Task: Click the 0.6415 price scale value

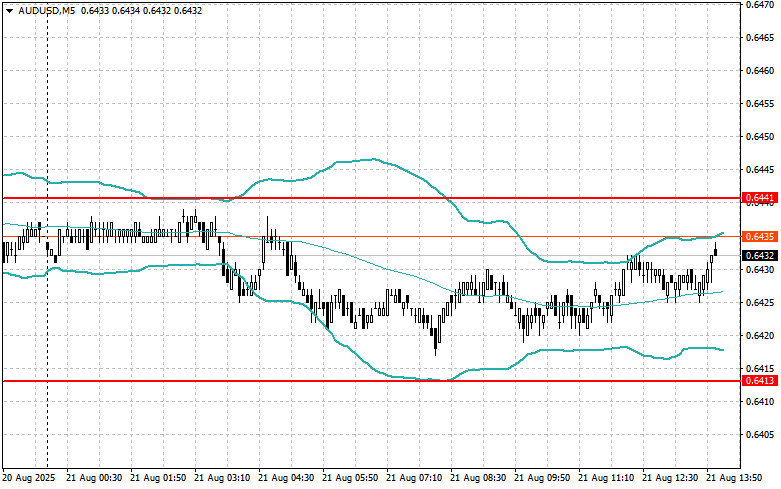Action: (760, 368)
